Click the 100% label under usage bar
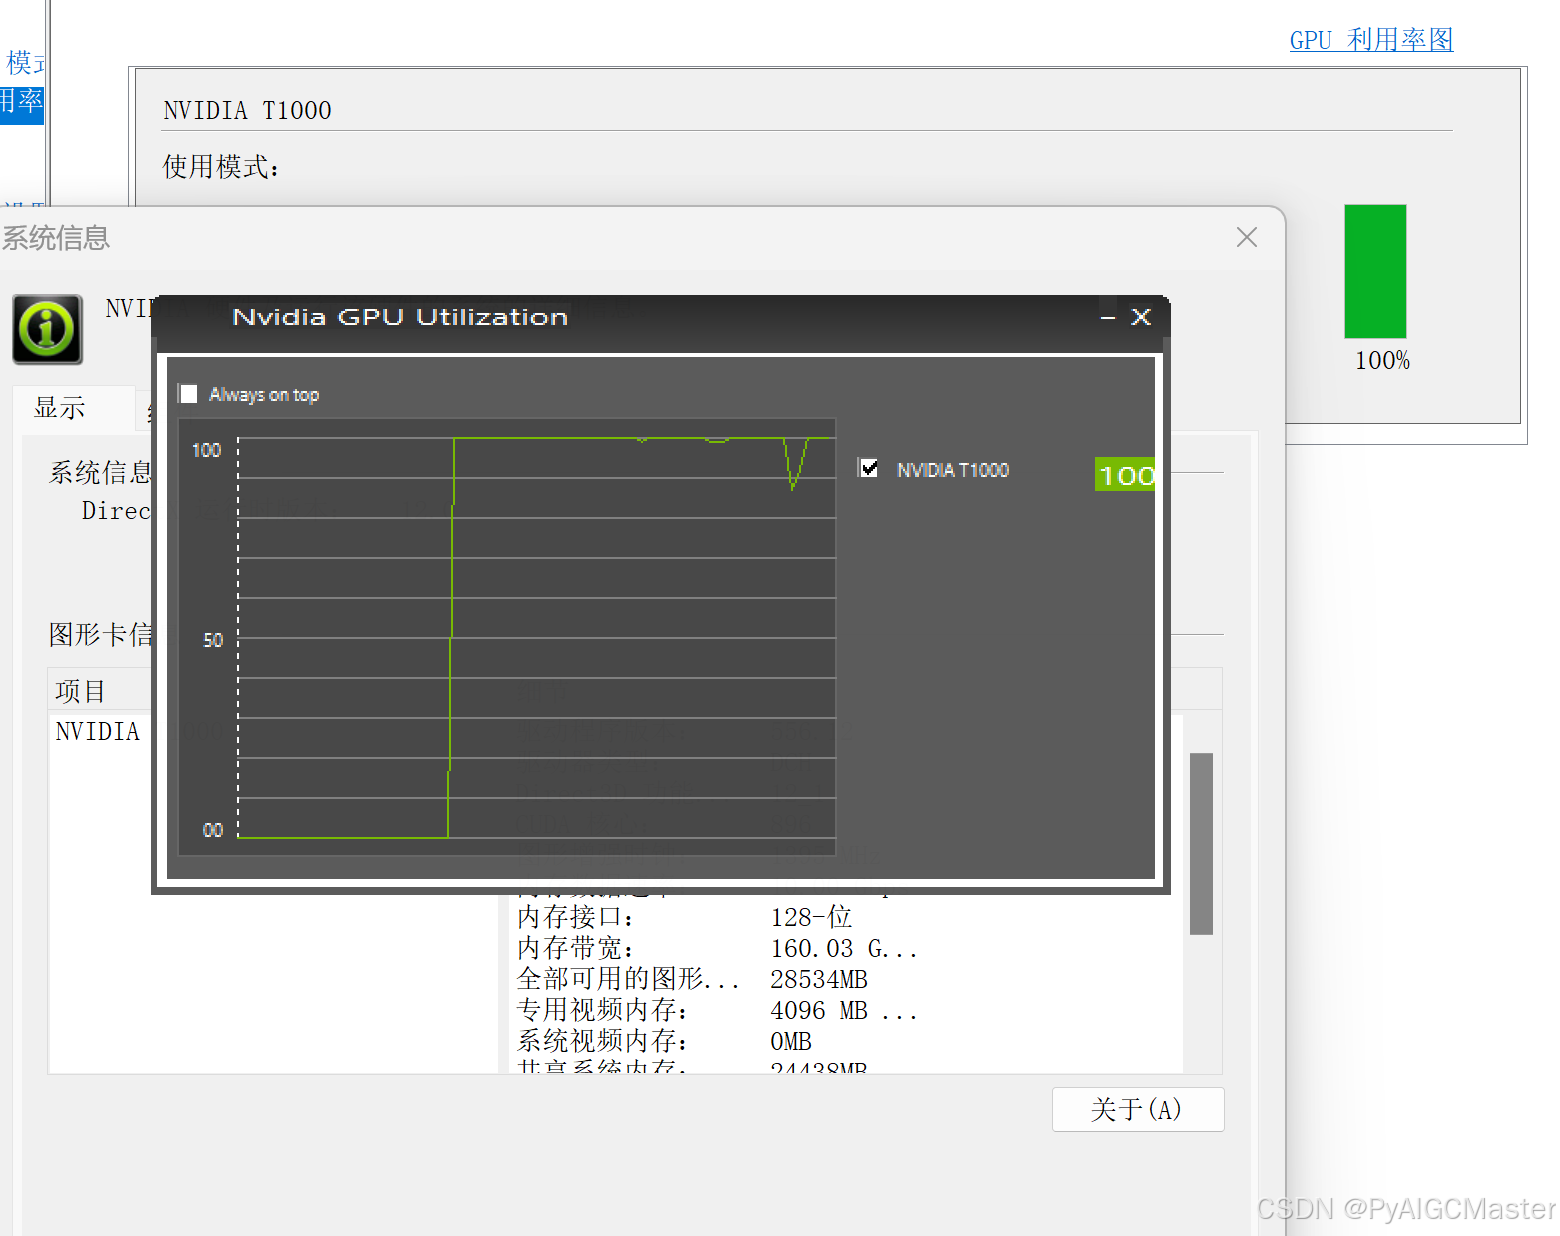The image size is (1560, 1236). pos(1382,361)
